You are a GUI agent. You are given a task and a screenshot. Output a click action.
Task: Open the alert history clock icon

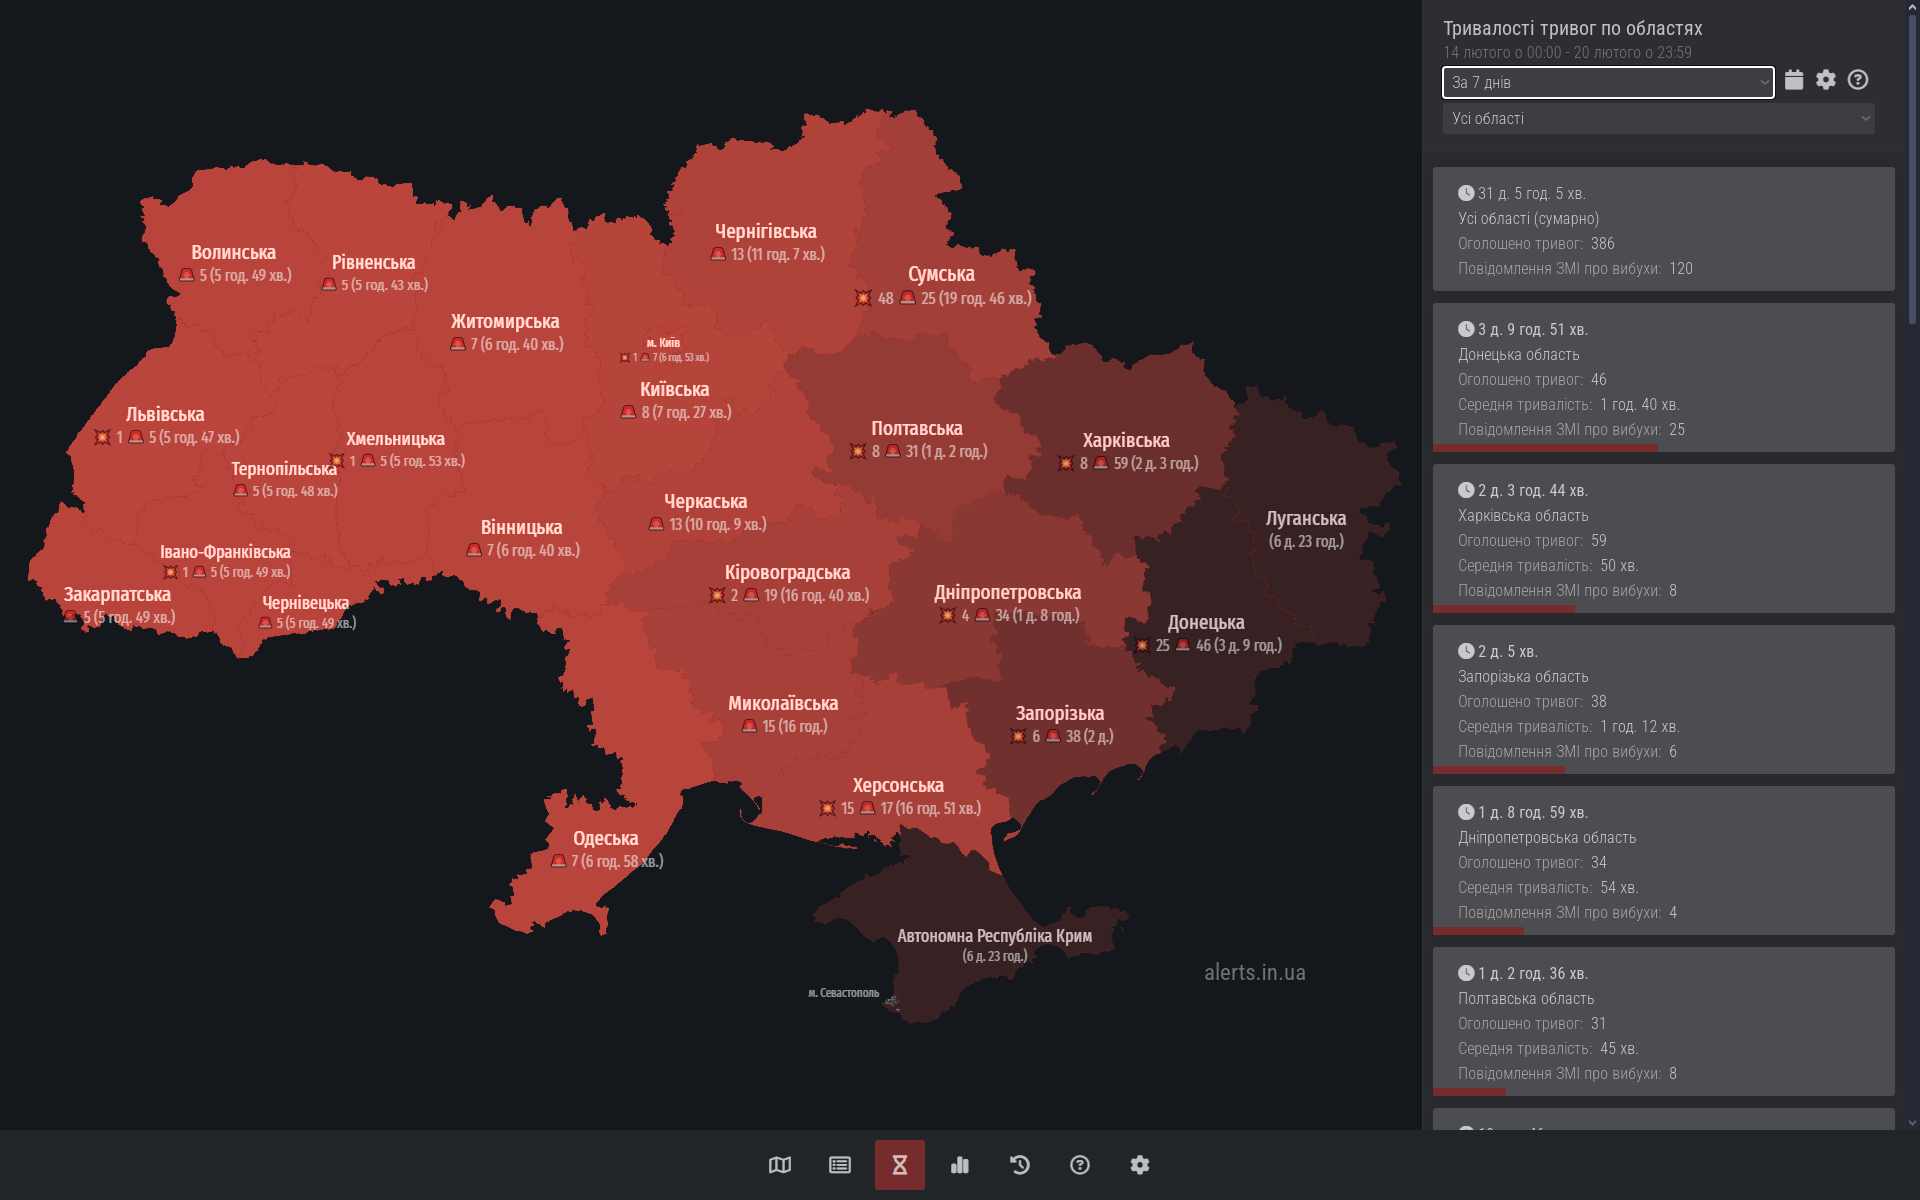tap(1020, 1165)
